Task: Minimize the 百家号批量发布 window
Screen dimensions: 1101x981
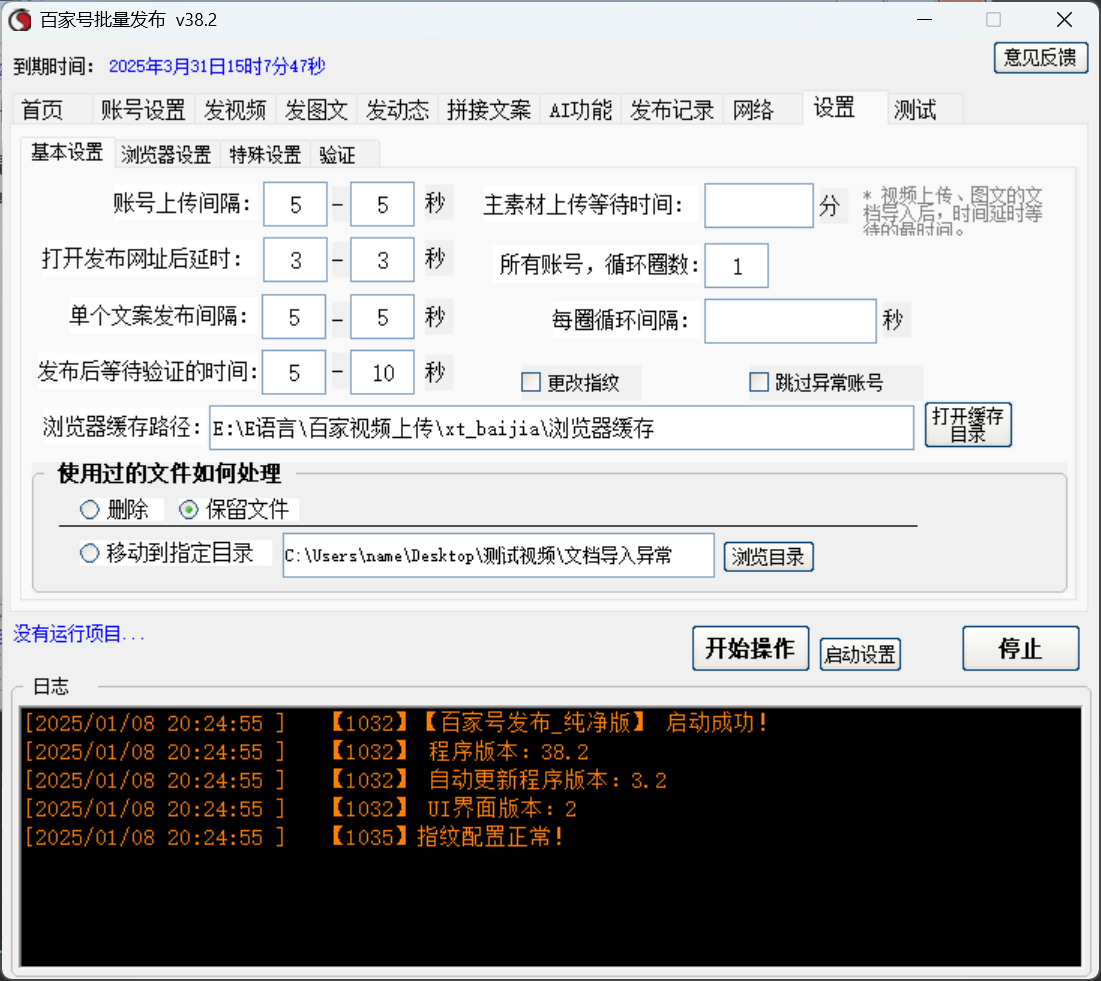Action: 925,20
